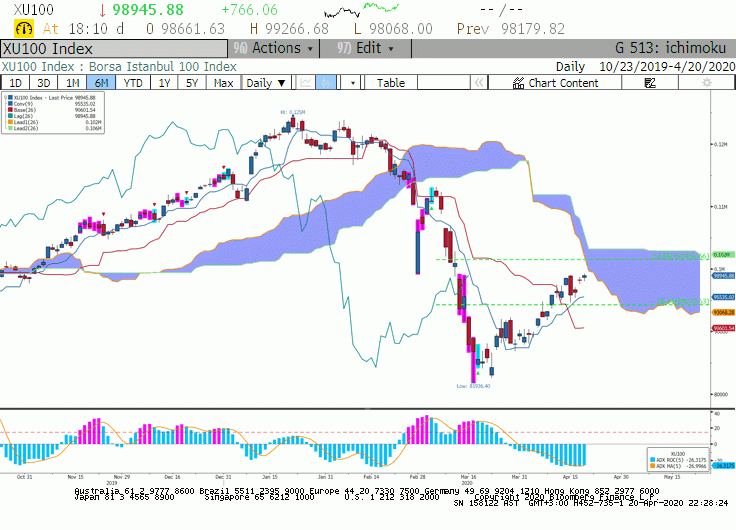
Task: Click the XU100 Index security input field
Action: point(114,48)
